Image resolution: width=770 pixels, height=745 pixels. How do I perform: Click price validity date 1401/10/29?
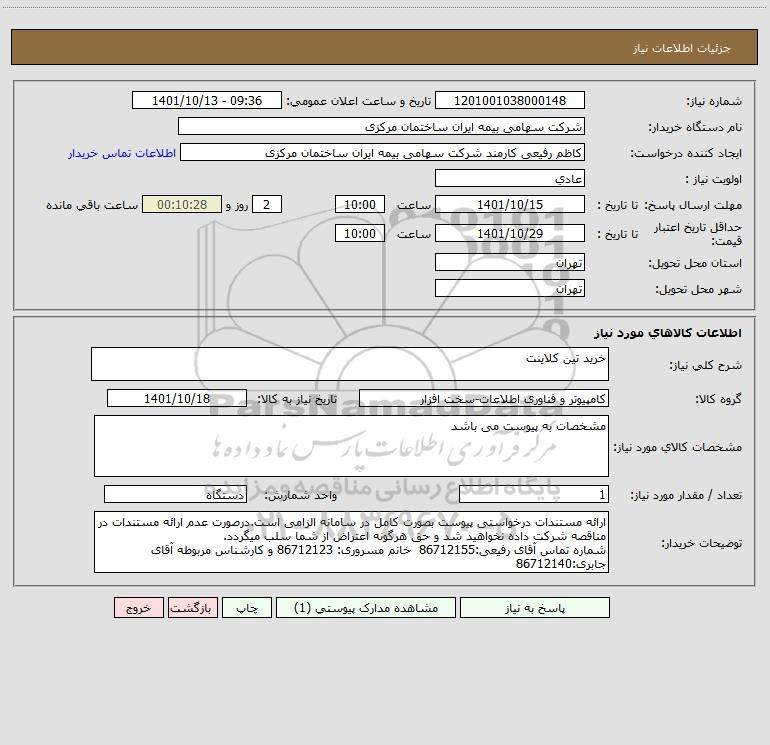pyautogui.click(x=510, y=233)
